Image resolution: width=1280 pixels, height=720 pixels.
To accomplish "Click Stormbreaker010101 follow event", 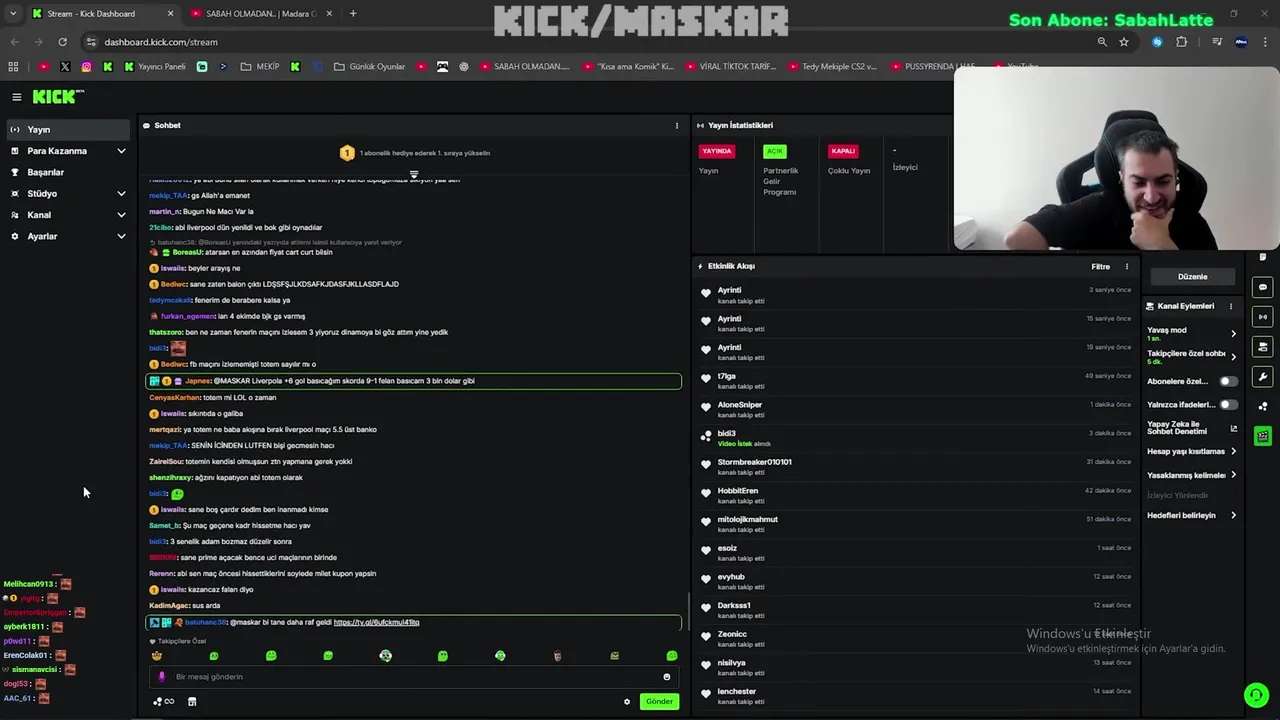I will click(x=917, y=467).
